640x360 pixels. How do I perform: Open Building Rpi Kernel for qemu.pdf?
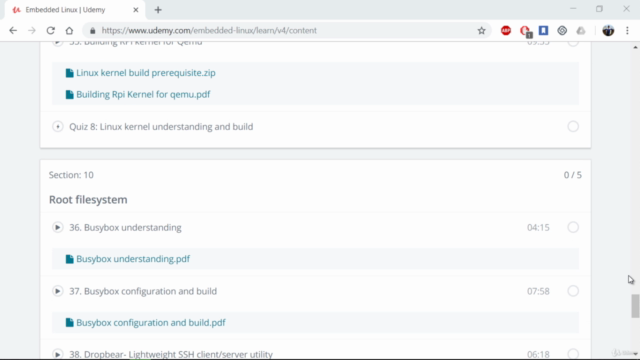click(x=143, y=95)
